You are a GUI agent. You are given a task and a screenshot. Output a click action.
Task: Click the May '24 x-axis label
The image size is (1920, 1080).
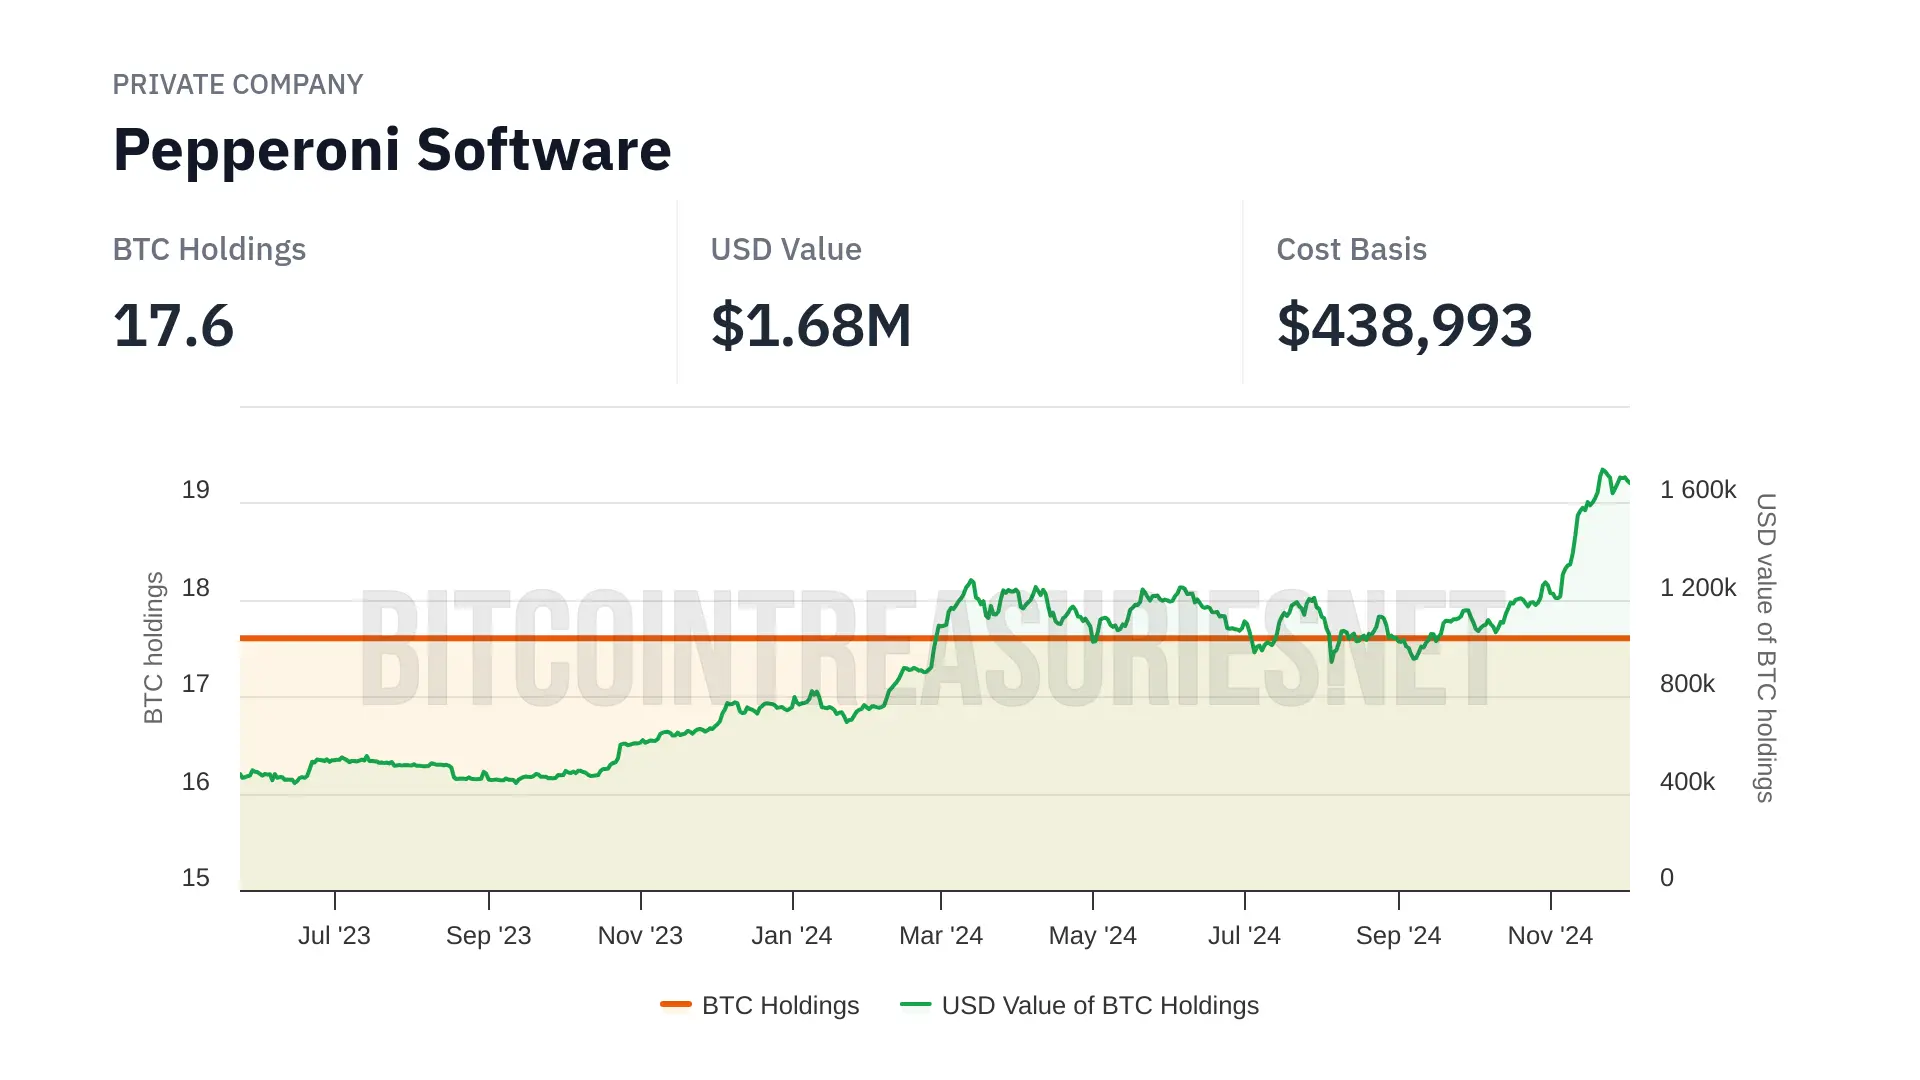tap(1092, 935)
